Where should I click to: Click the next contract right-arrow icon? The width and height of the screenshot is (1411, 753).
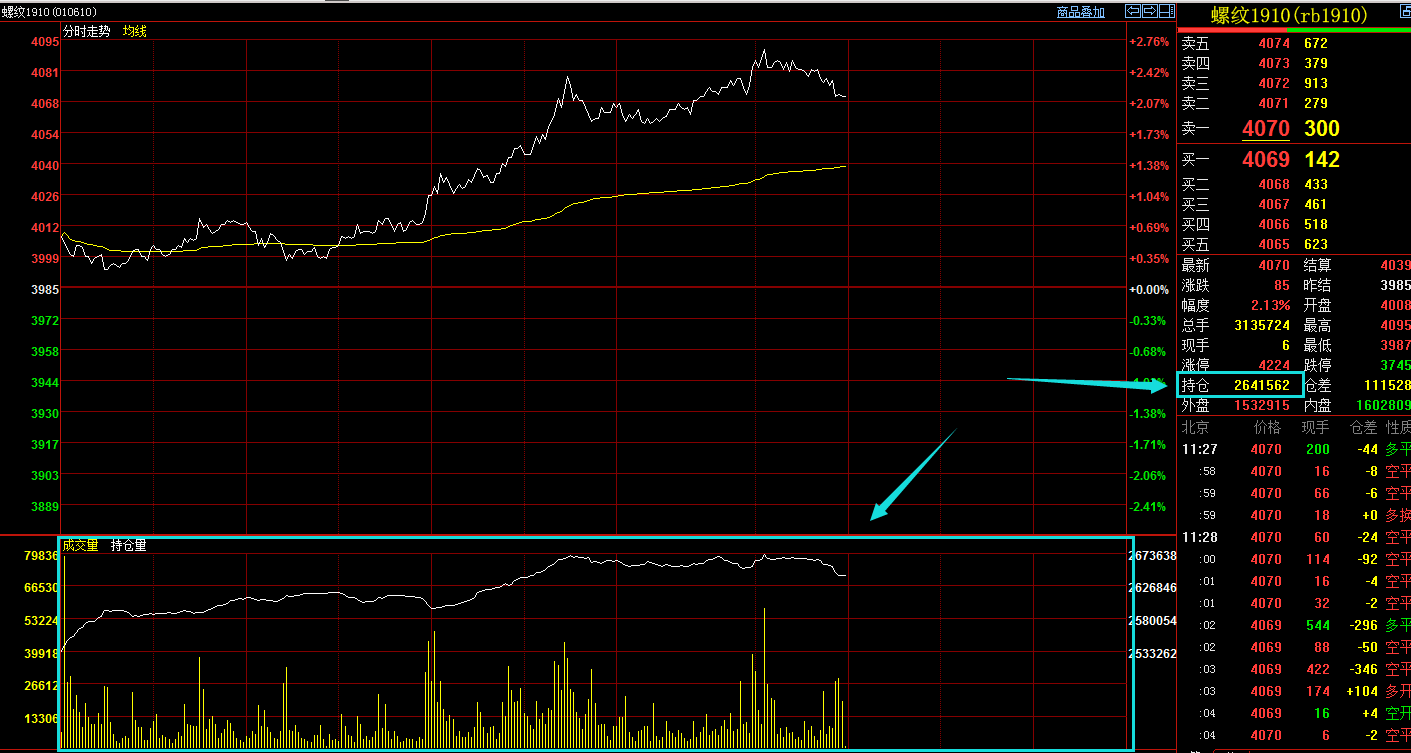coord(1150,12)
